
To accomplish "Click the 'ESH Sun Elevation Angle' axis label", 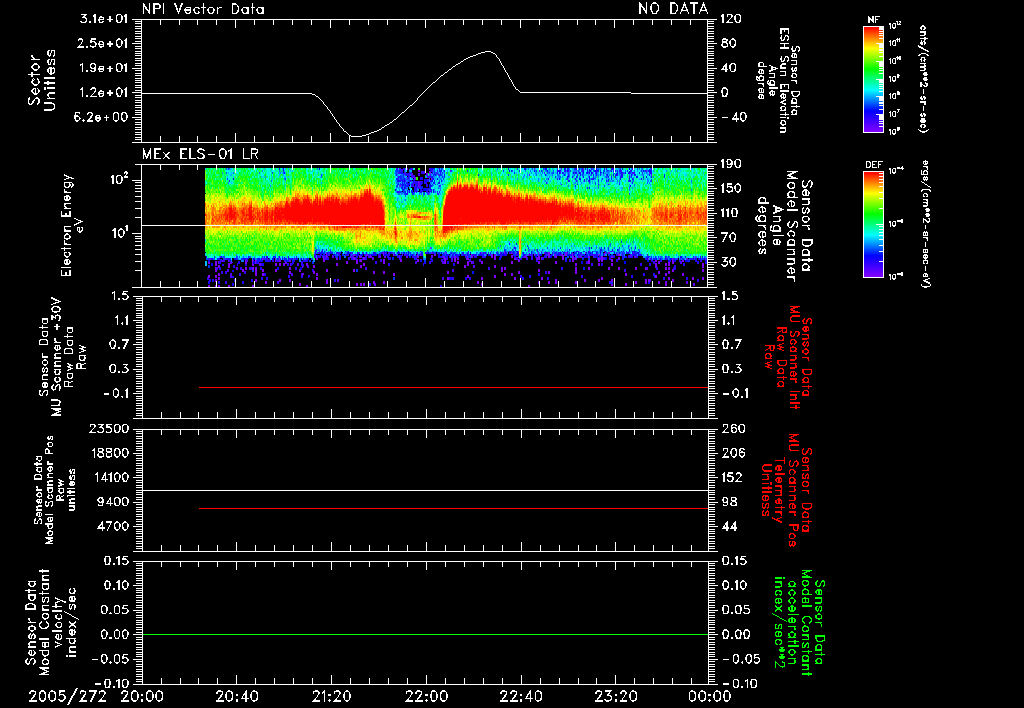I will [778, 80].
